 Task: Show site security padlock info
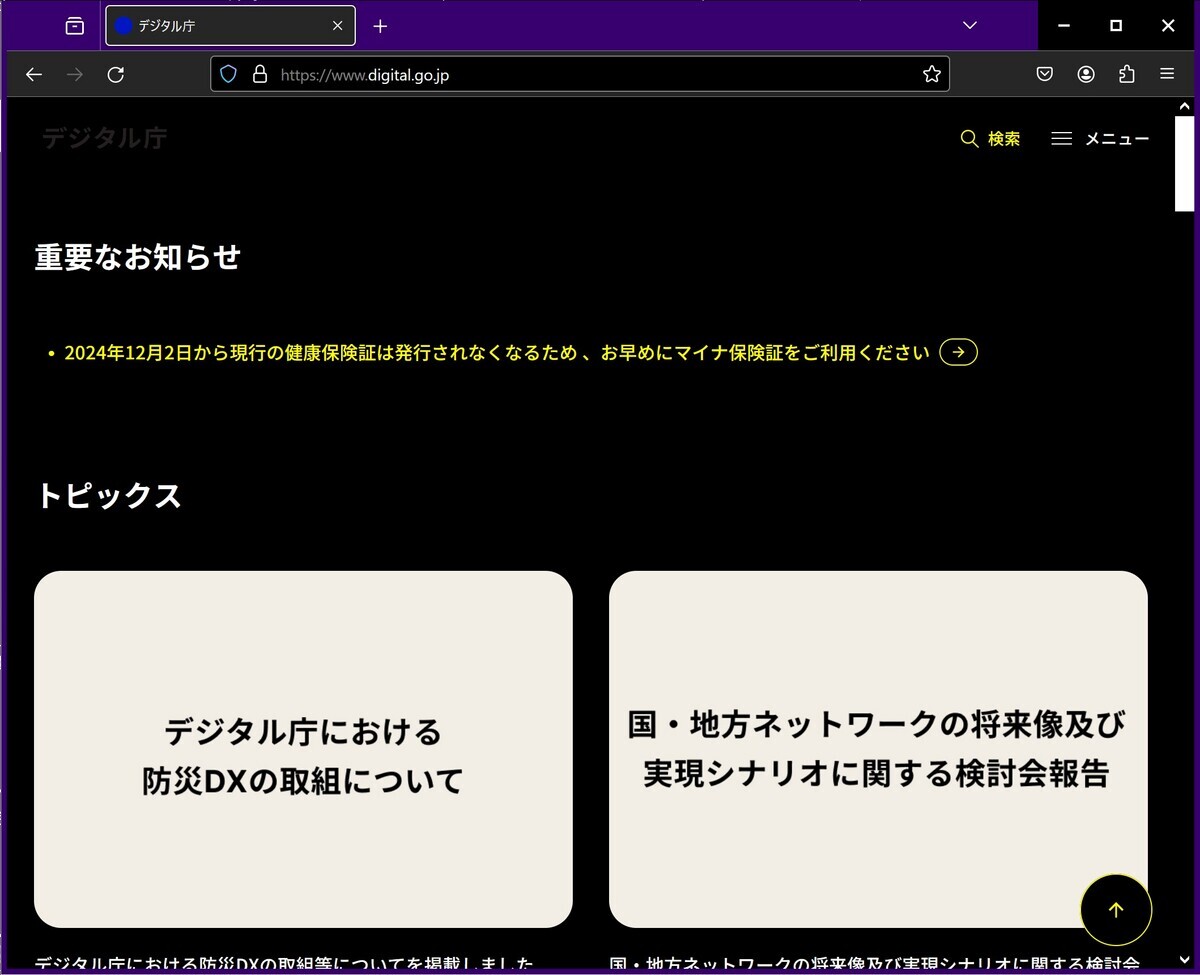coord(260,74)
